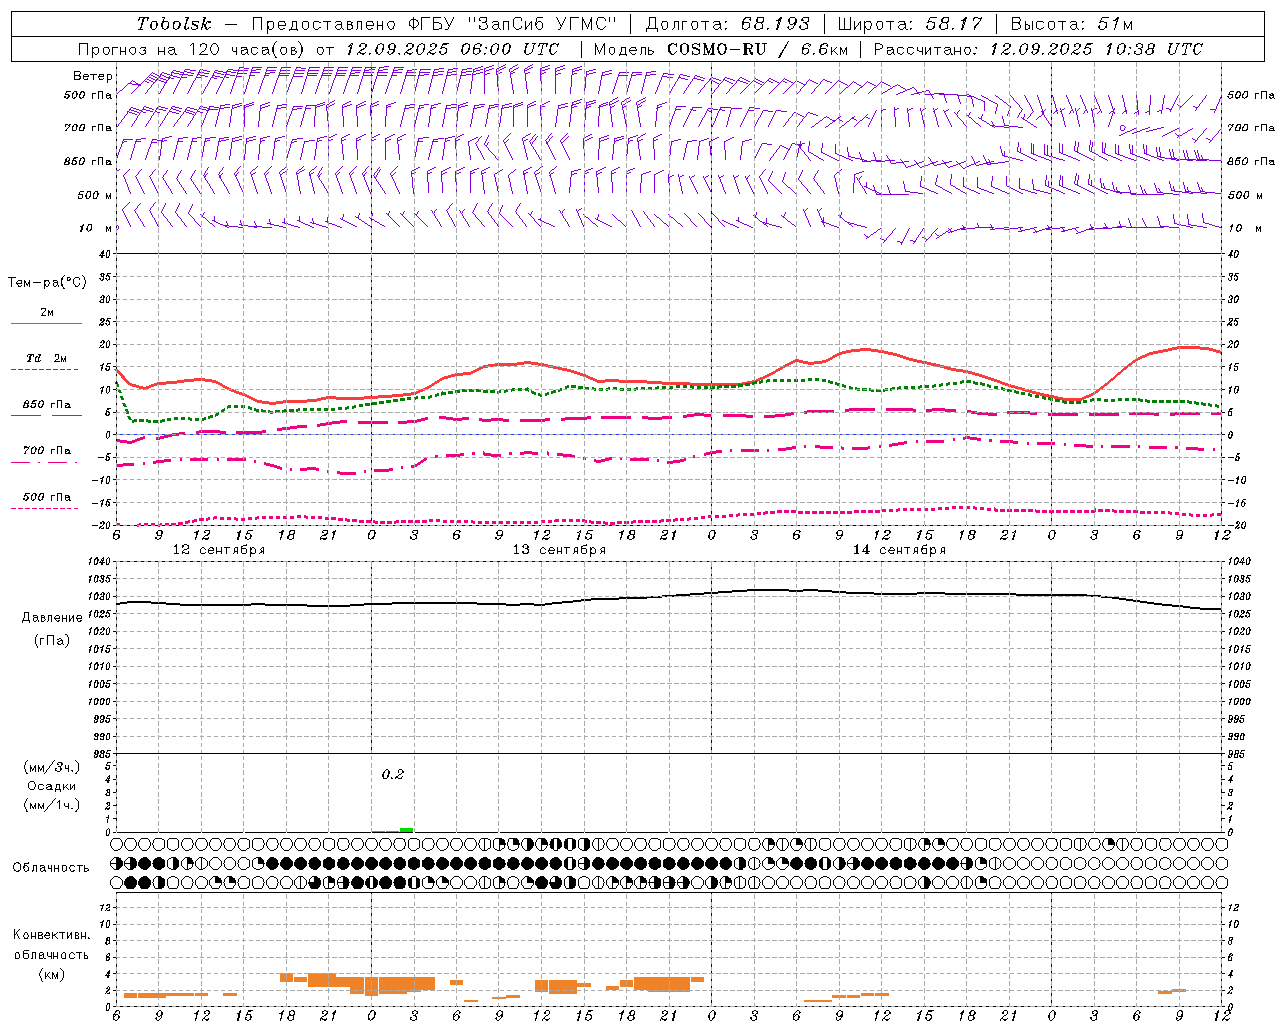This screenshot has height=1024, width=1280.
Task: Click the '700 гПа' temperature legend entry
Action: 47,451
